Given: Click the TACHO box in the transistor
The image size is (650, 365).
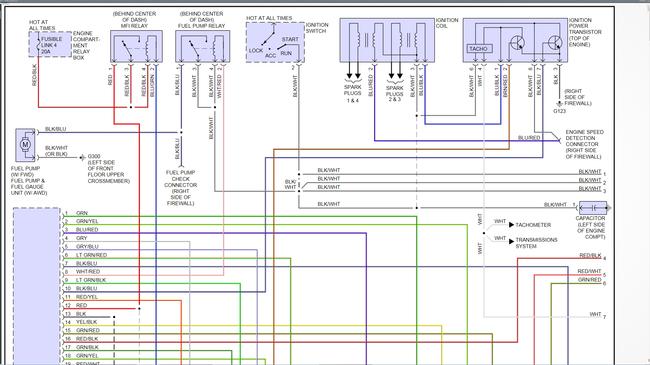Looking at the screenshot, I should point(480,49).
